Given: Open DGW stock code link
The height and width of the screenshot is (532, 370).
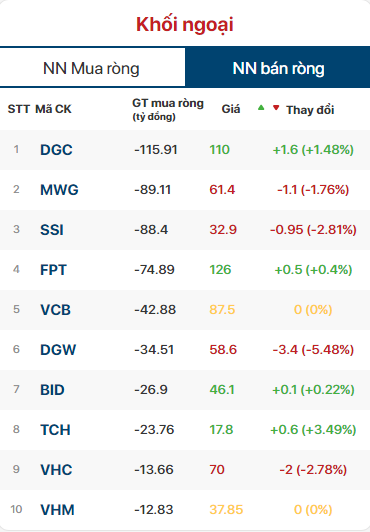Looking at the screenshot, I should [58, 350].
